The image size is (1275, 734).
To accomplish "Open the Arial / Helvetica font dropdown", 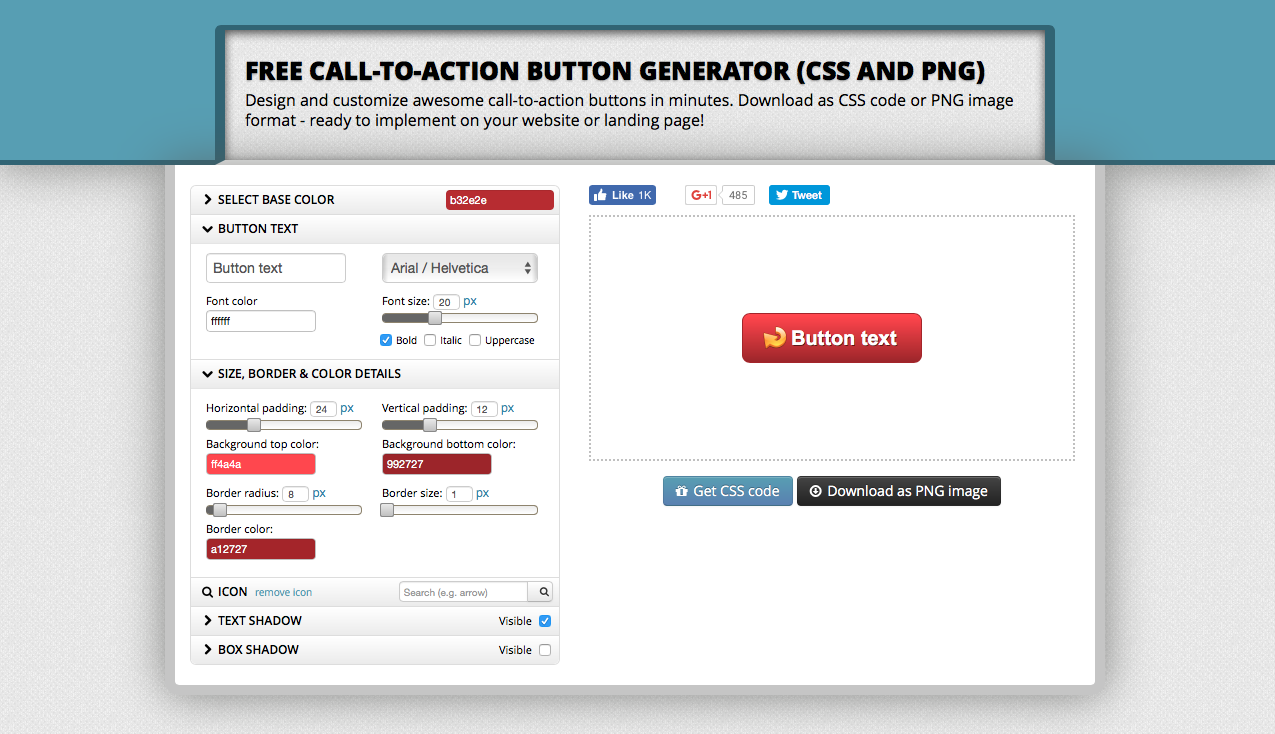I will [x=460, y=268].
